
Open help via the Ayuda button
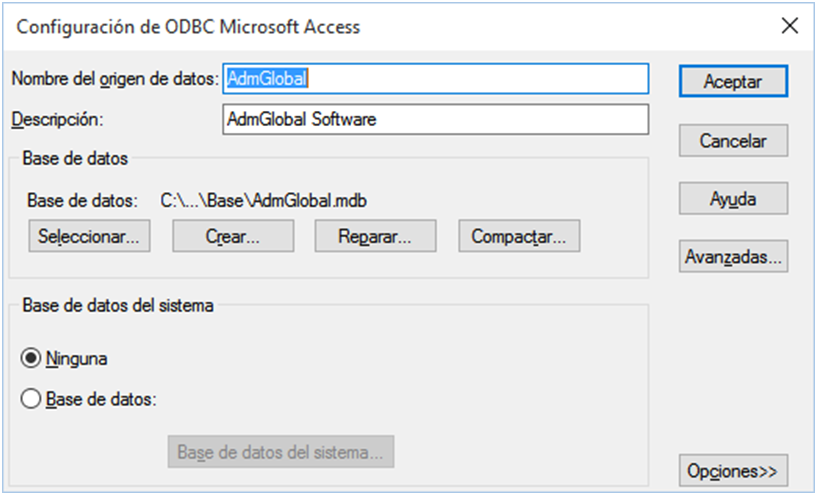(x=733, y=199)
